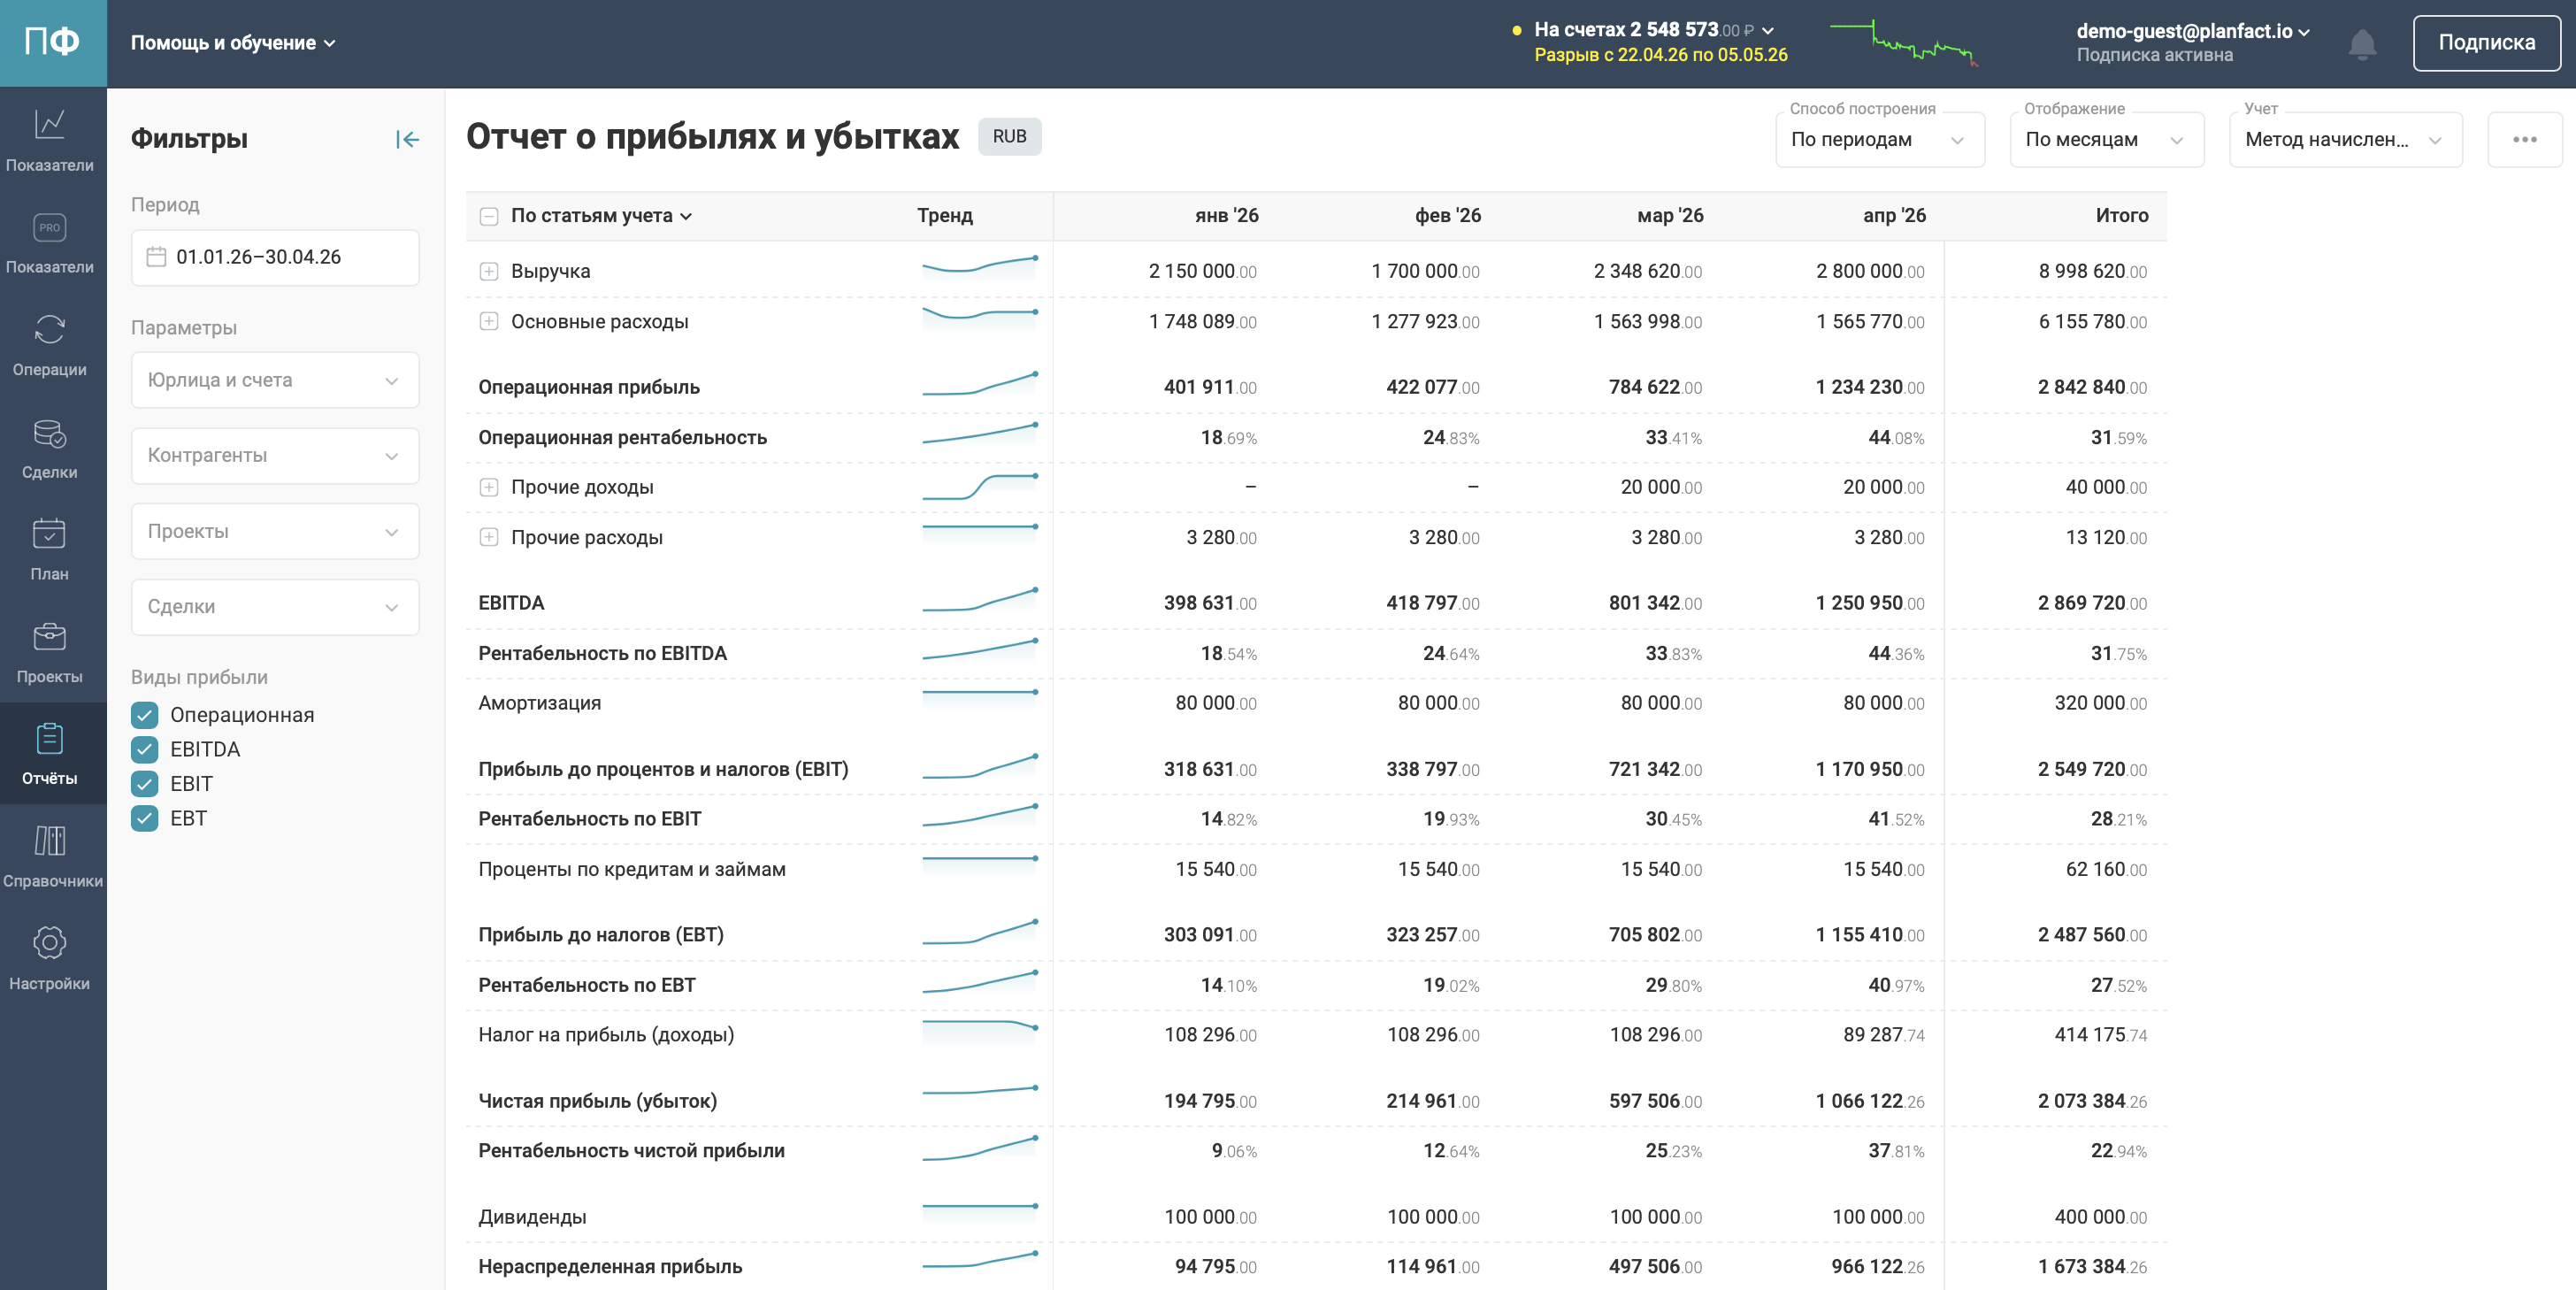Disable the EBT checkbox
Screen dimensions: 2576x1290
[x=145, y=818]
